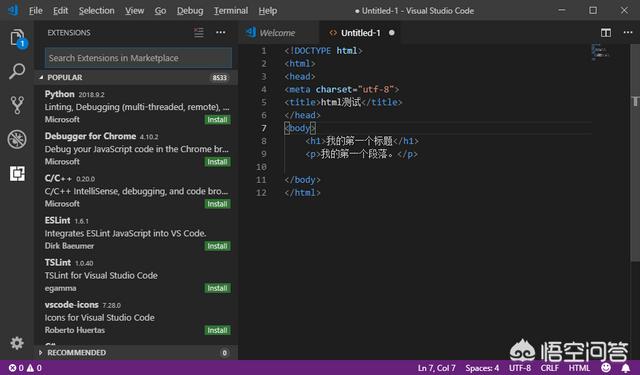Open the Help menu
This screenshot has height=375, width=640.
[x=268, y=11]
